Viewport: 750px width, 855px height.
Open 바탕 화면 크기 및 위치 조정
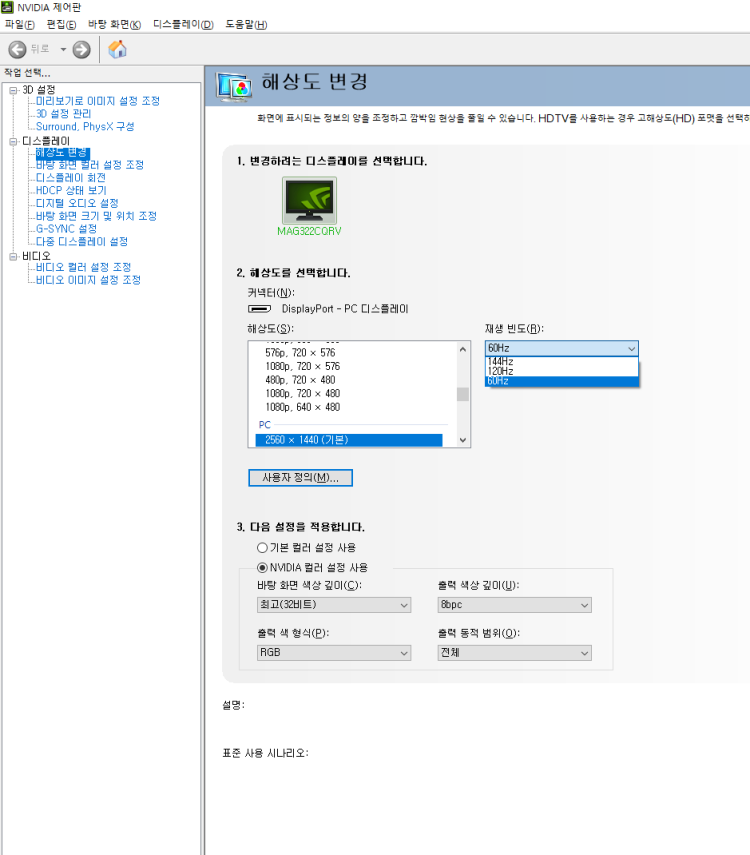[96, 216]
